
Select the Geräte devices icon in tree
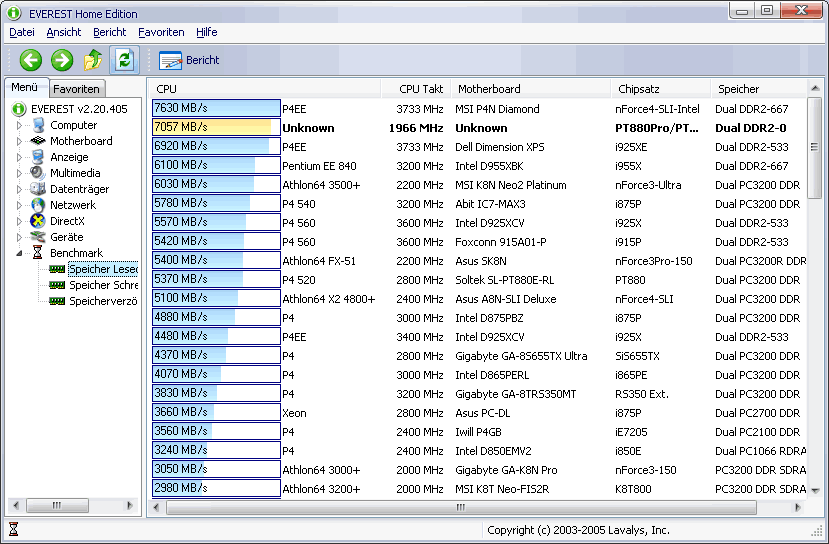point(38,237)
